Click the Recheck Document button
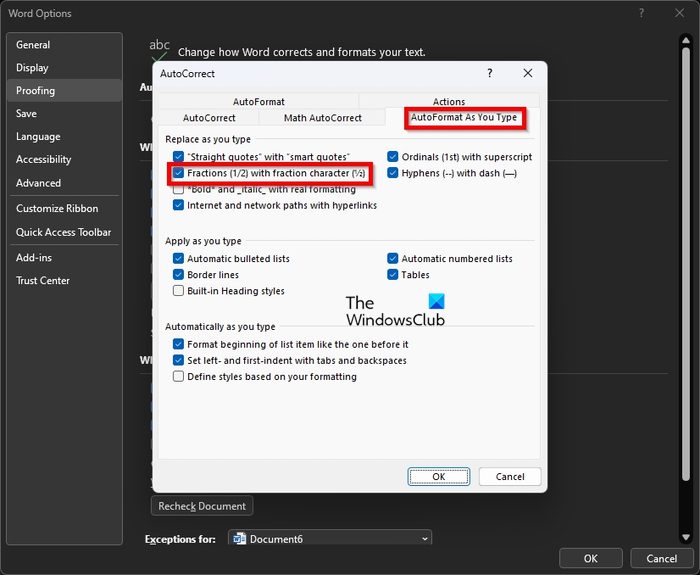This screenshot has width=700, height=575. [202, 506]
